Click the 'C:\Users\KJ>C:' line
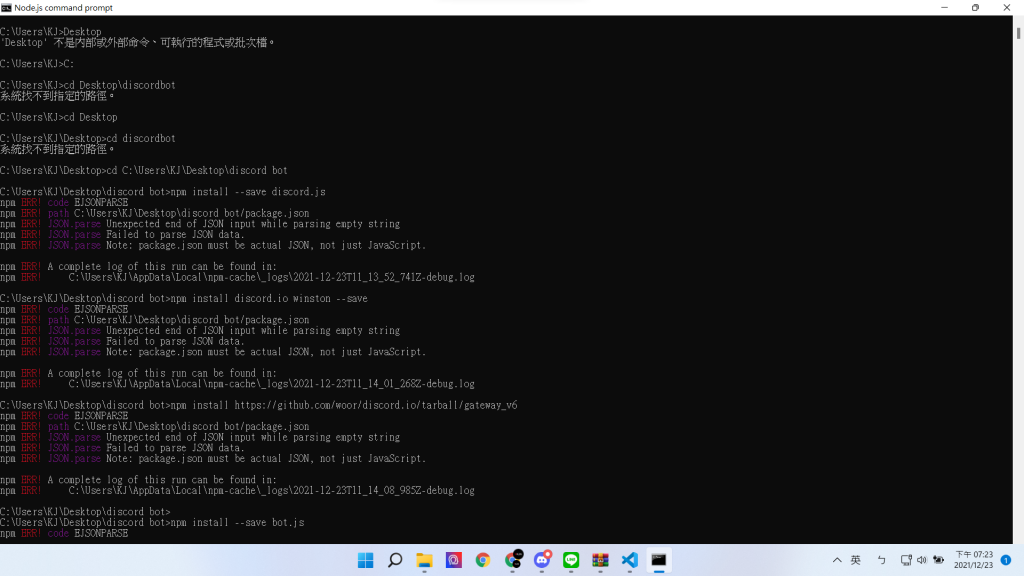This screenshot has height=576, width=1024. (x=37, y=63)
